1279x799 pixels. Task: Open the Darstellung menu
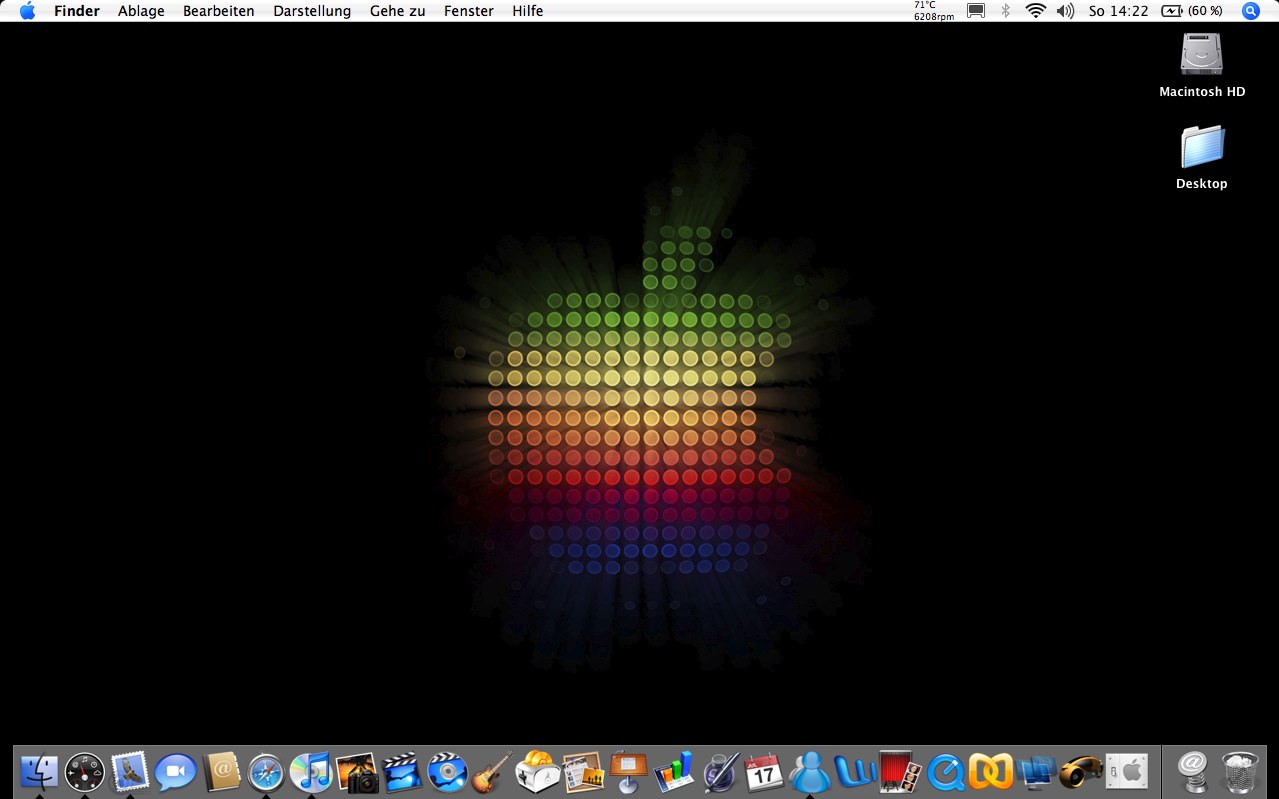tap(312, 11)
